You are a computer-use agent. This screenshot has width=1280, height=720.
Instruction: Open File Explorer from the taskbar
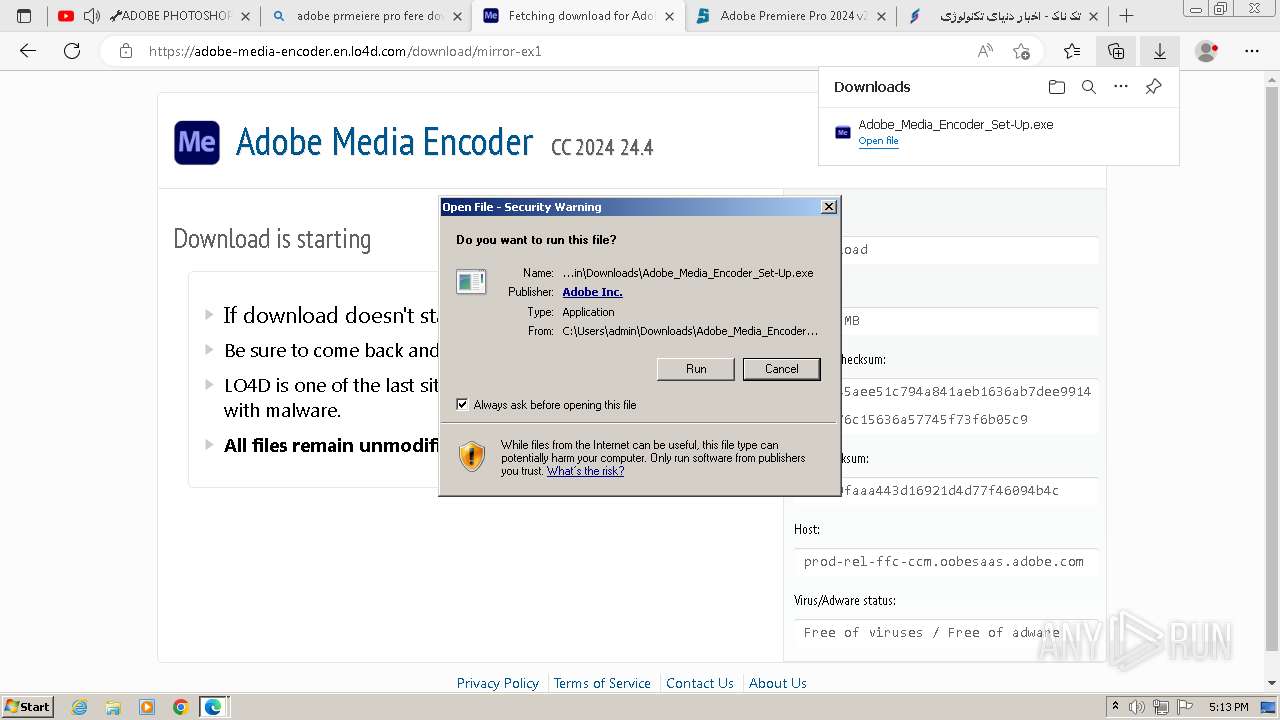point(113,707)
